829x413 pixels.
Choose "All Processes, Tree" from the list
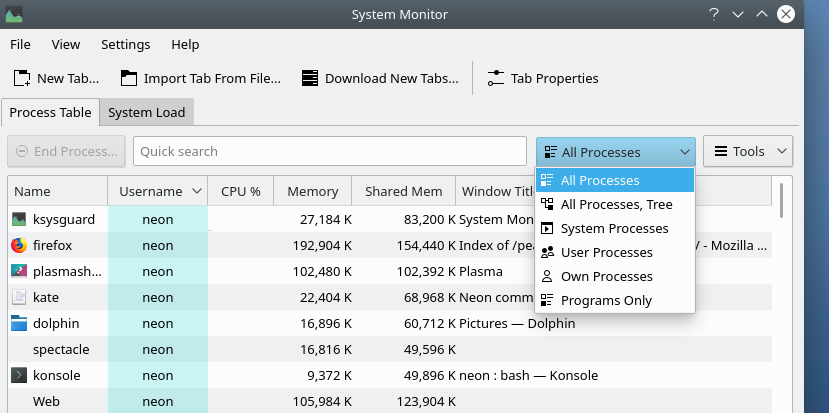[616, 205]
